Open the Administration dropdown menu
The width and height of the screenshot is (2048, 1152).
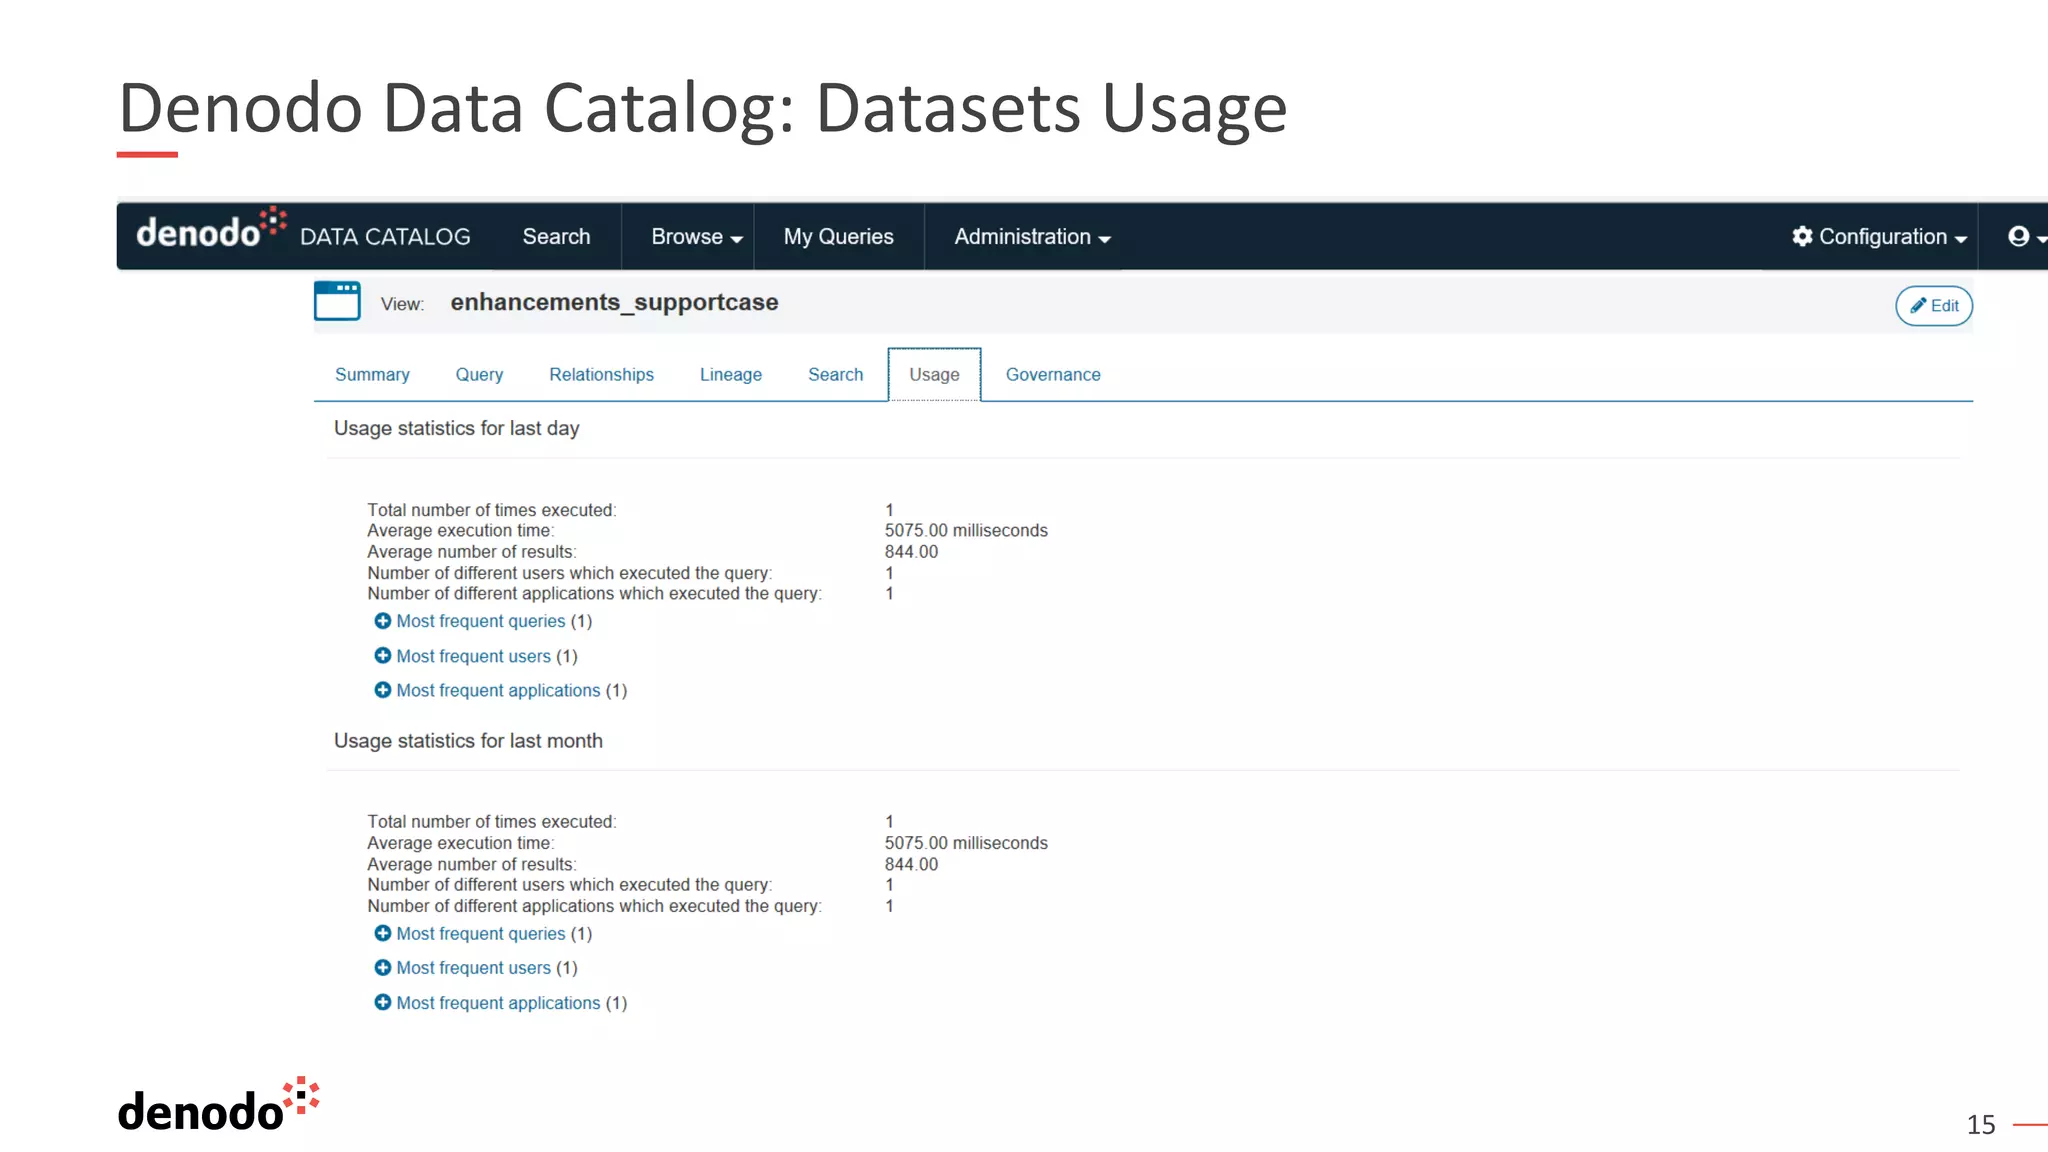[x=1032, y=237]
